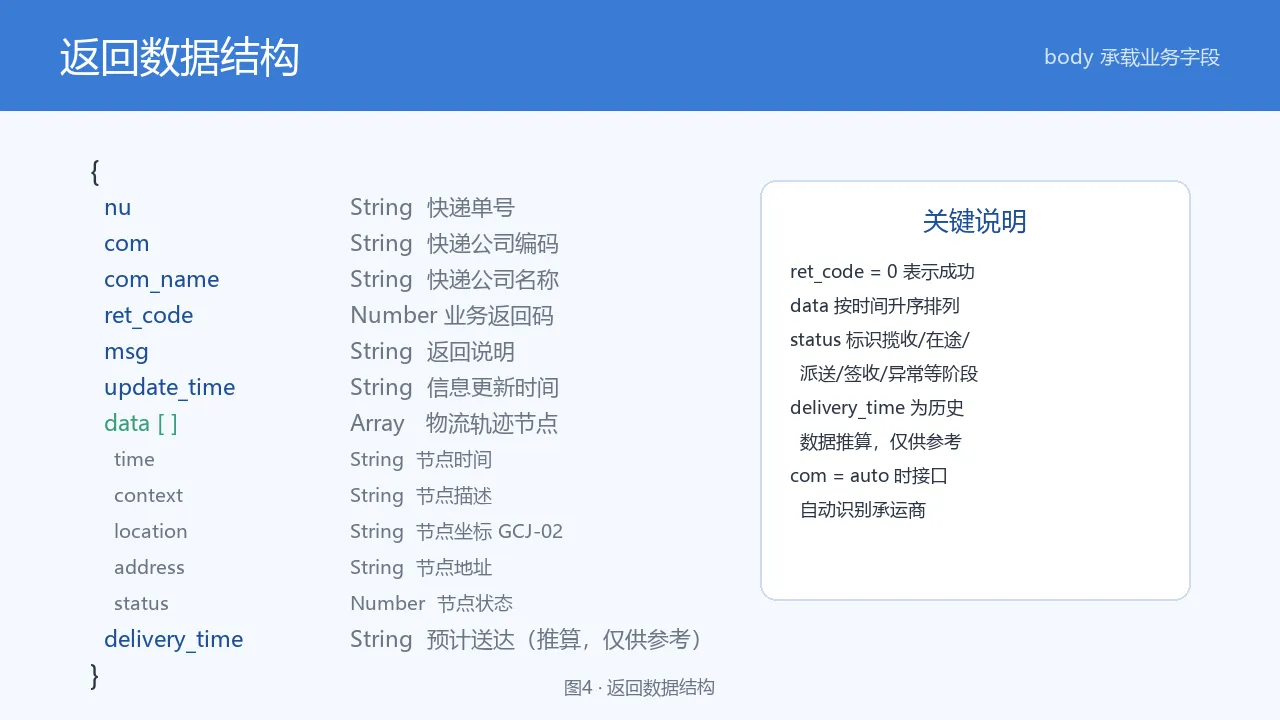
Task: Select the msg field name
Action: tap(126, 352)
